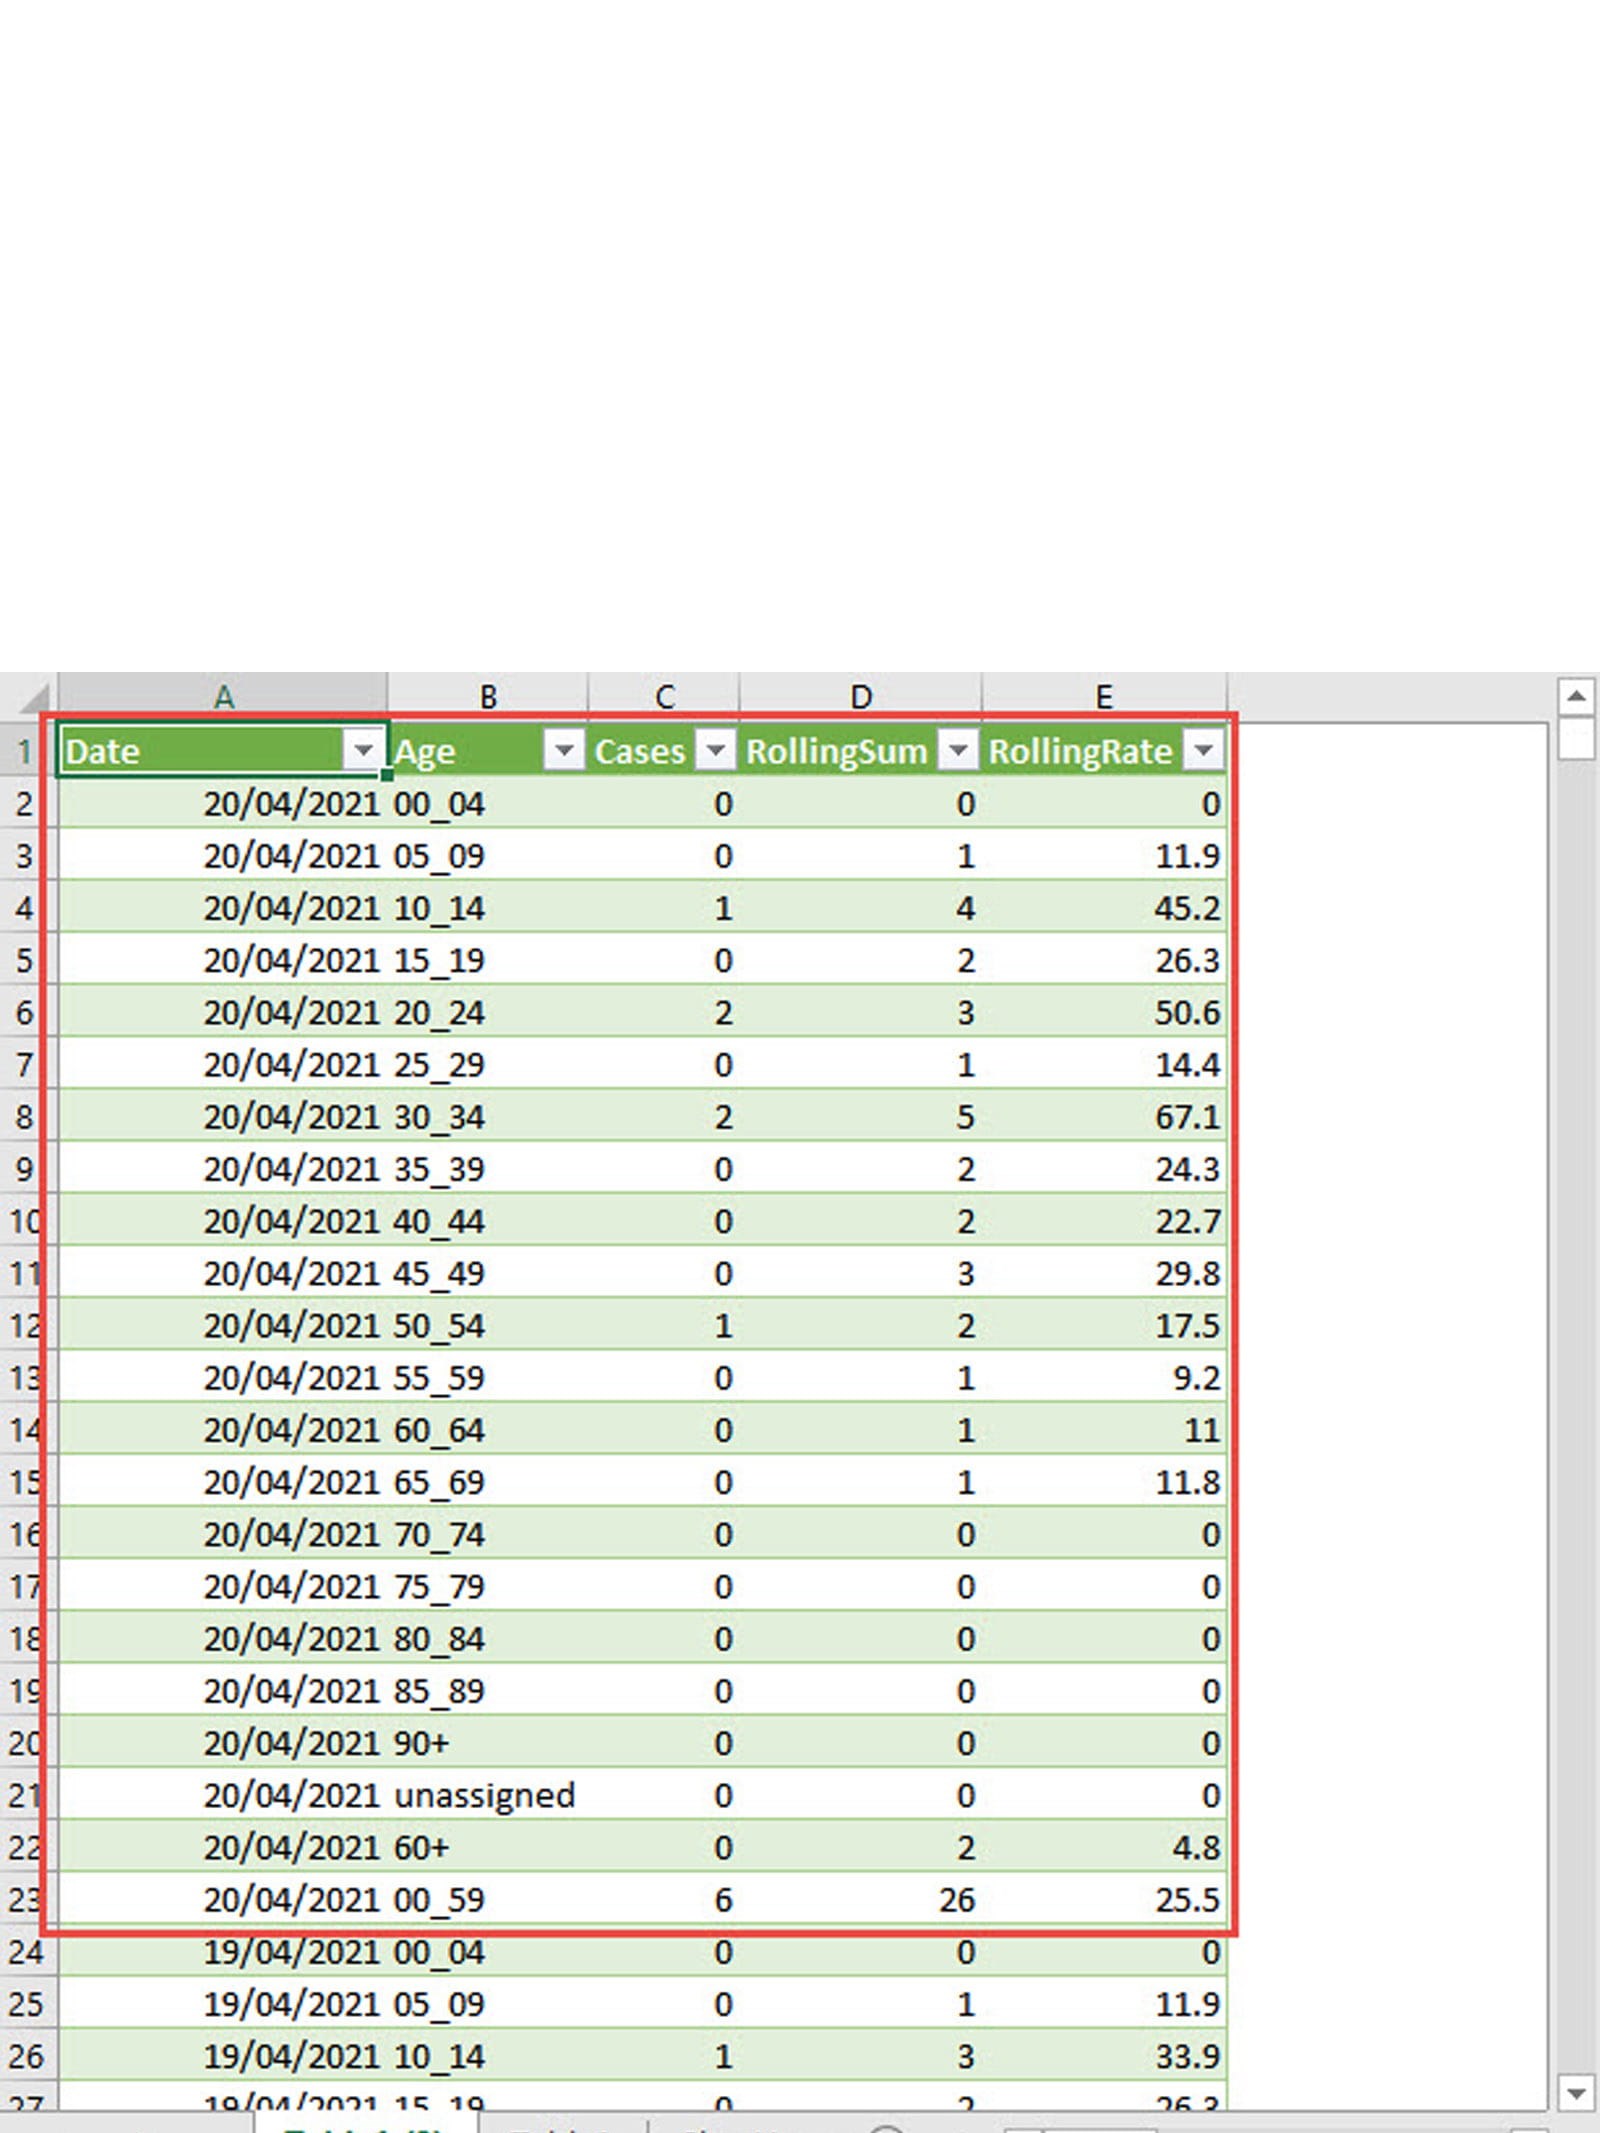Select row 2 header

[24, 804]
